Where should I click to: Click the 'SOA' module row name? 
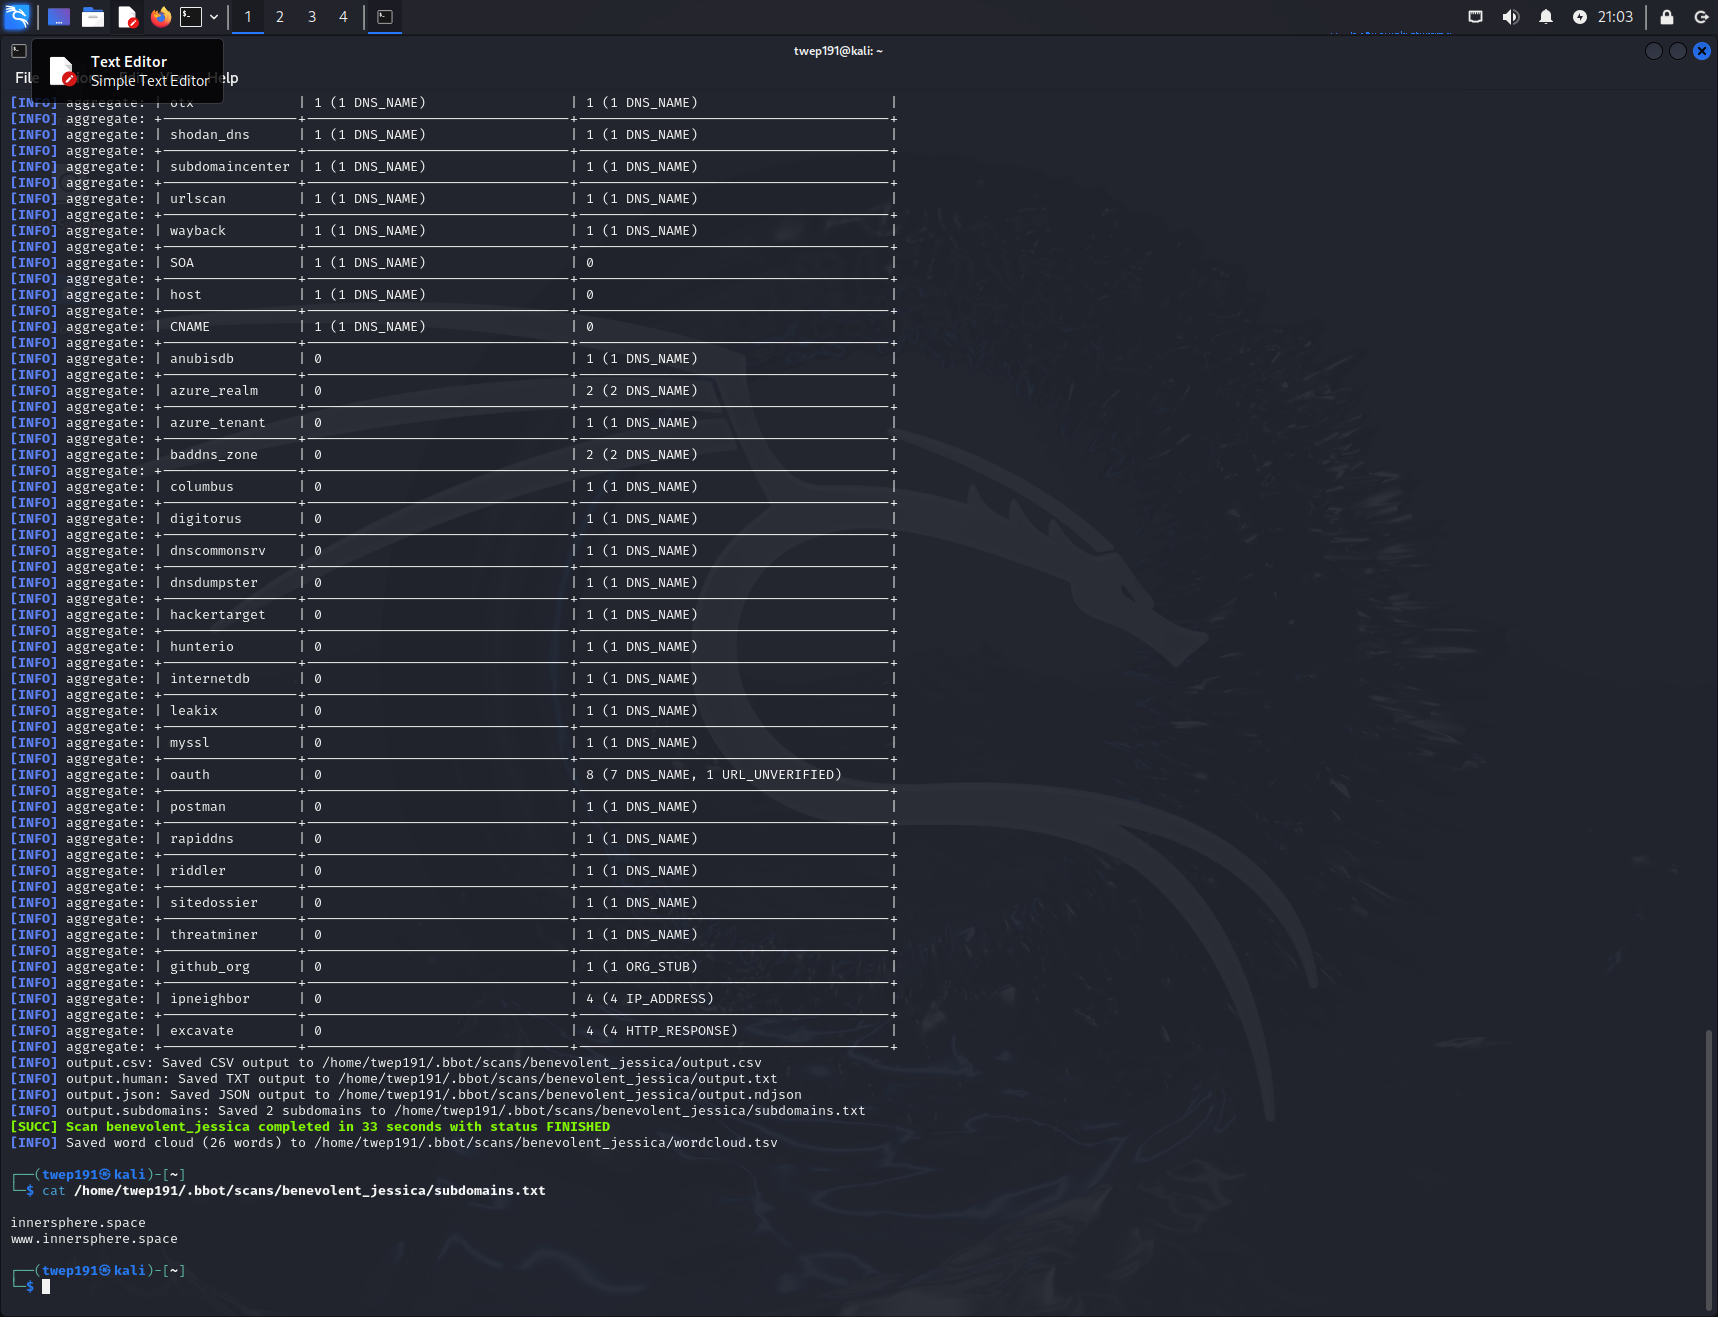(x=182, y=263)
